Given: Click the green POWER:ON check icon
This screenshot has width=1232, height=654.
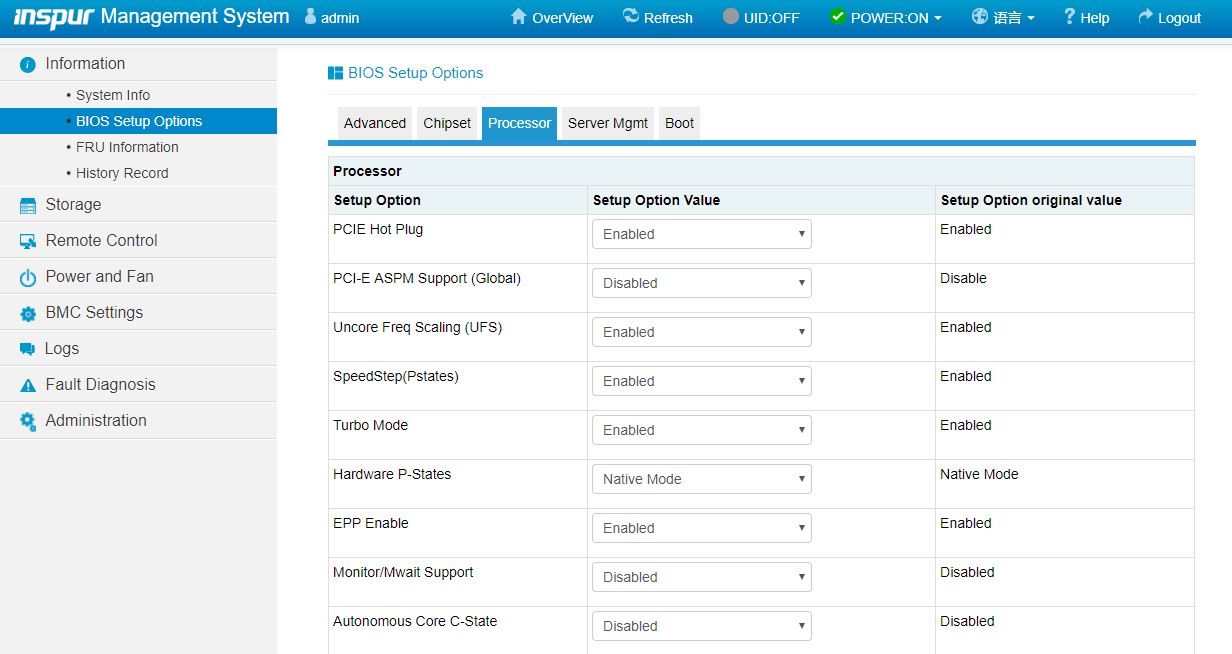Looking at the screenshot, I should click(x=838, y=17).
